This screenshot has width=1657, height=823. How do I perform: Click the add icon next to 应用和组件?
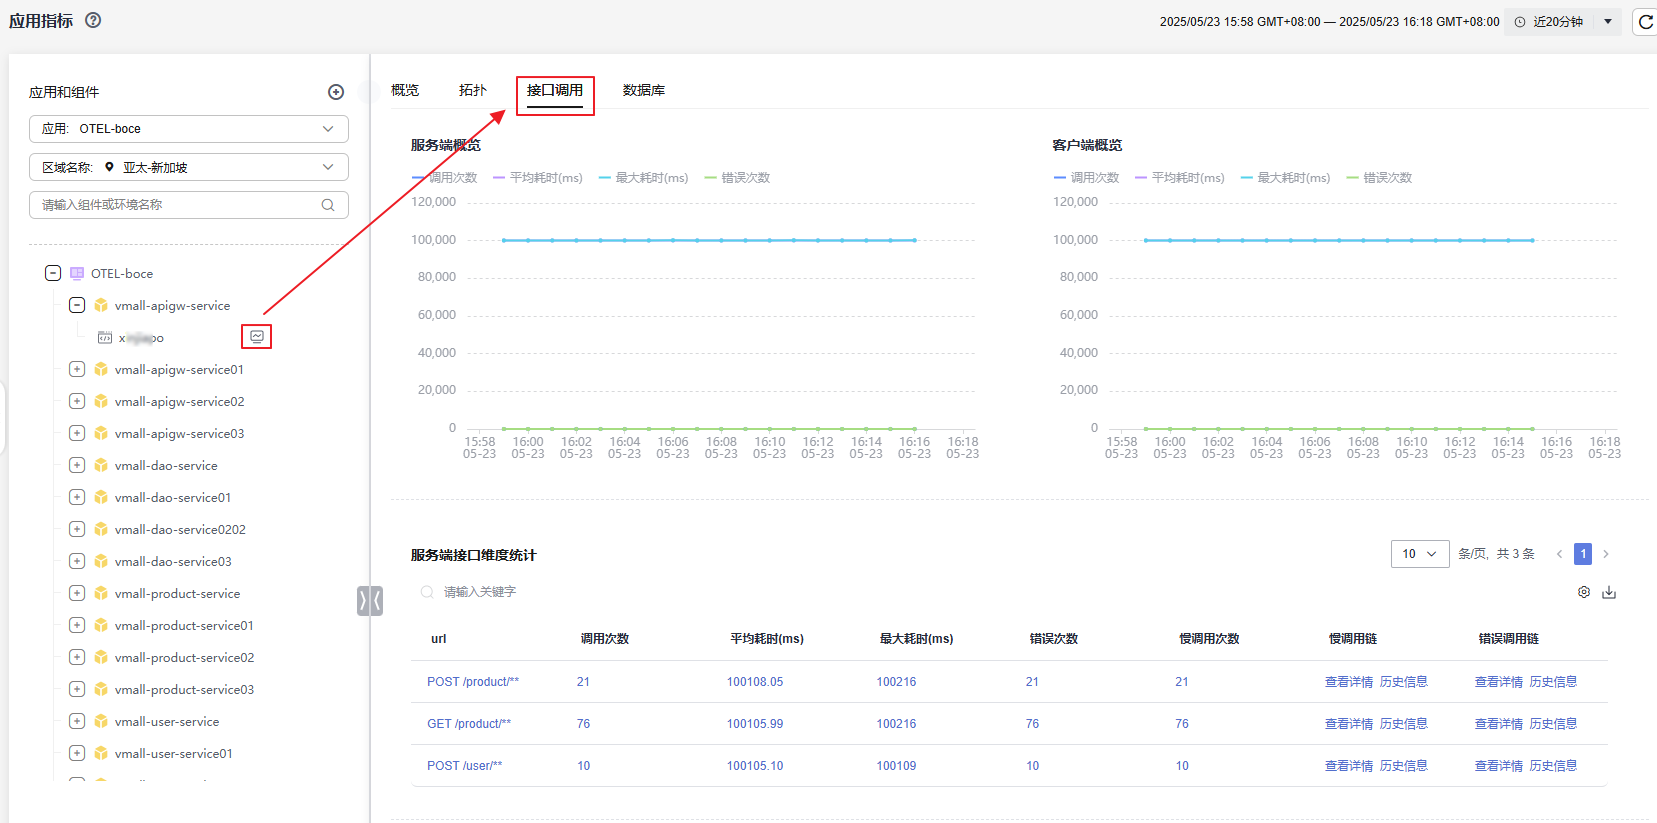tap(336, 92)
